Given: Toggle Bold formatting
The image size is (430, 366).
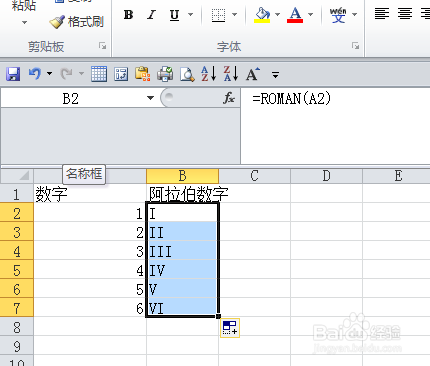Looking at the screenshot, I should click(x=128, y=15).
